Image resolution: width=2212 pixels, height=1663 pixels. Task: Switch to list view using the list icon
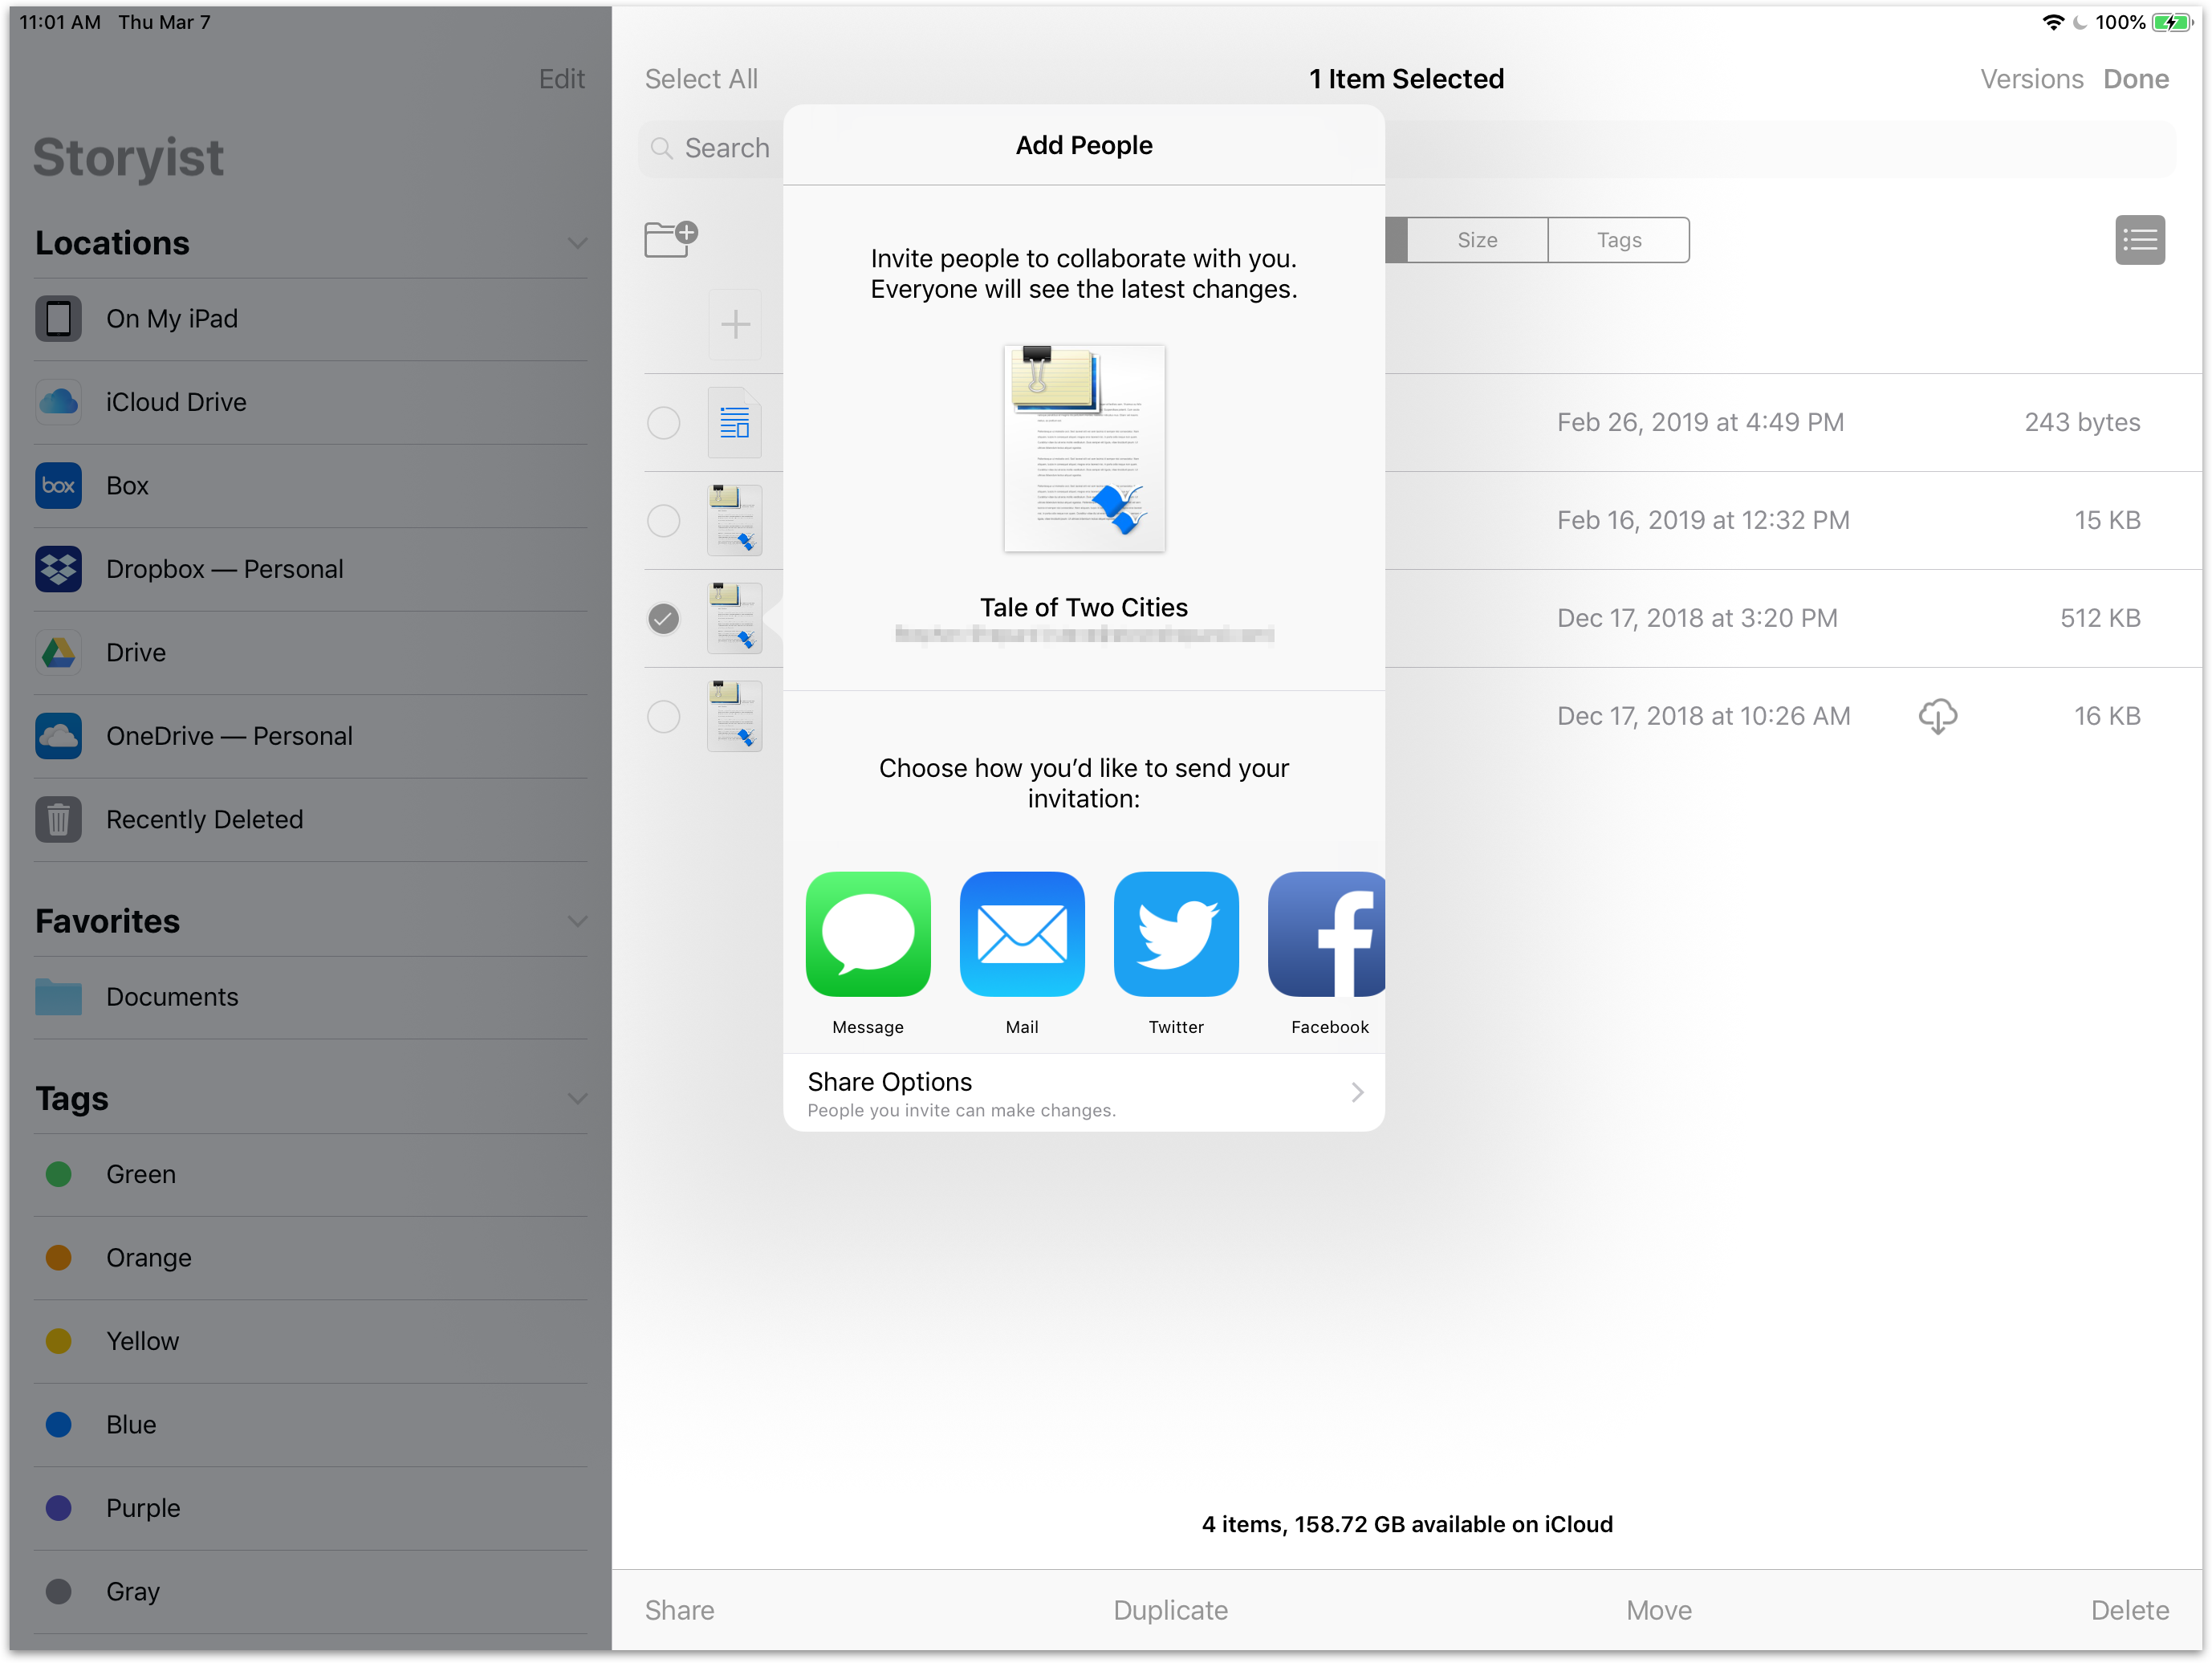(x=2140, y=240)
